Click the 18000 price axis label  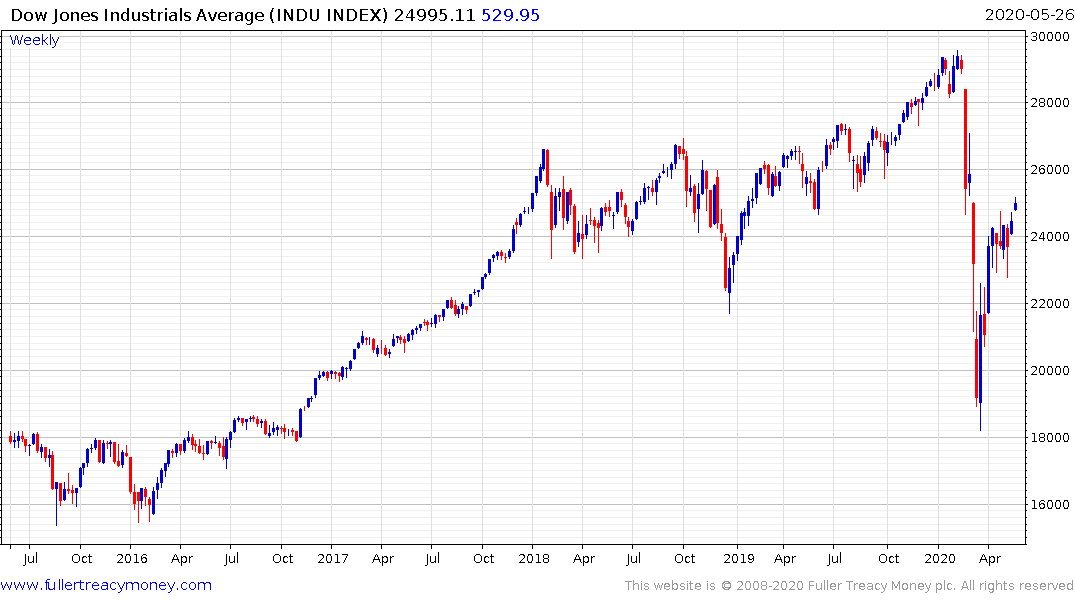[1050, 437]
